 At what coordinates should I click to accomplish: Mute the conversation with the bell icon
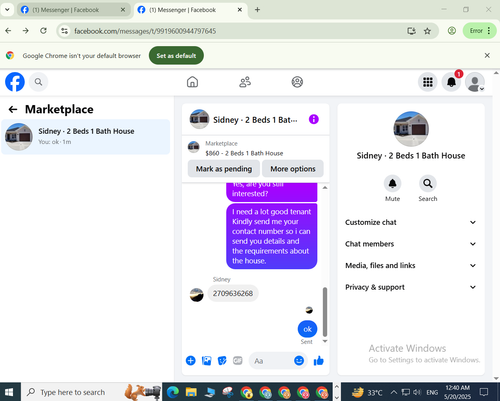click(x=392, y=183)
